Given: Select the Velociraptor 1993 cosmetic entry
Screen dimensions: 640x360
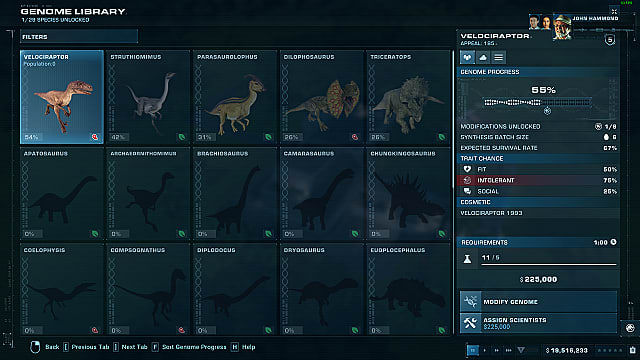Looking at the screenshot, I should coord(538,213).
